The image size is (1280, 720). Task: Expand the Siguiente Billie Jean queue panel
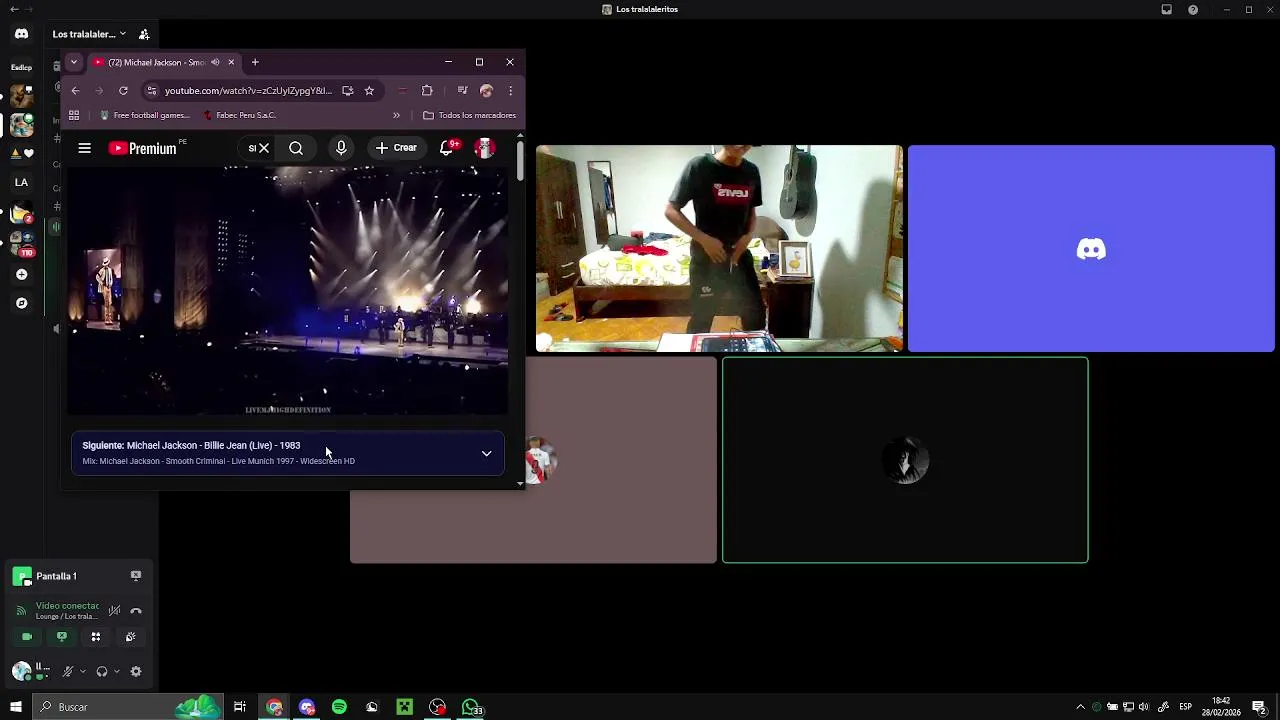coord(487,453)
